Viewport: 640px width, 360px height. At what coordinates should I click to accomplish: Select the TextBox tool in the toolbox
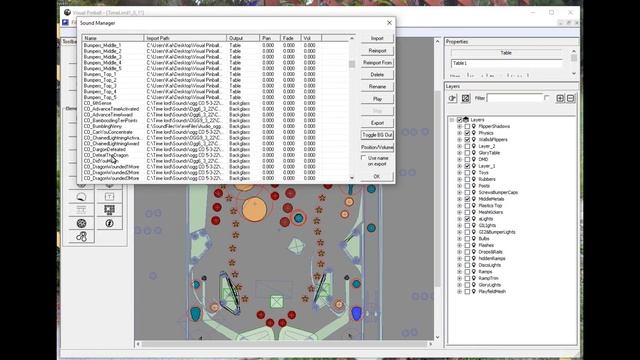coord(109,197)
